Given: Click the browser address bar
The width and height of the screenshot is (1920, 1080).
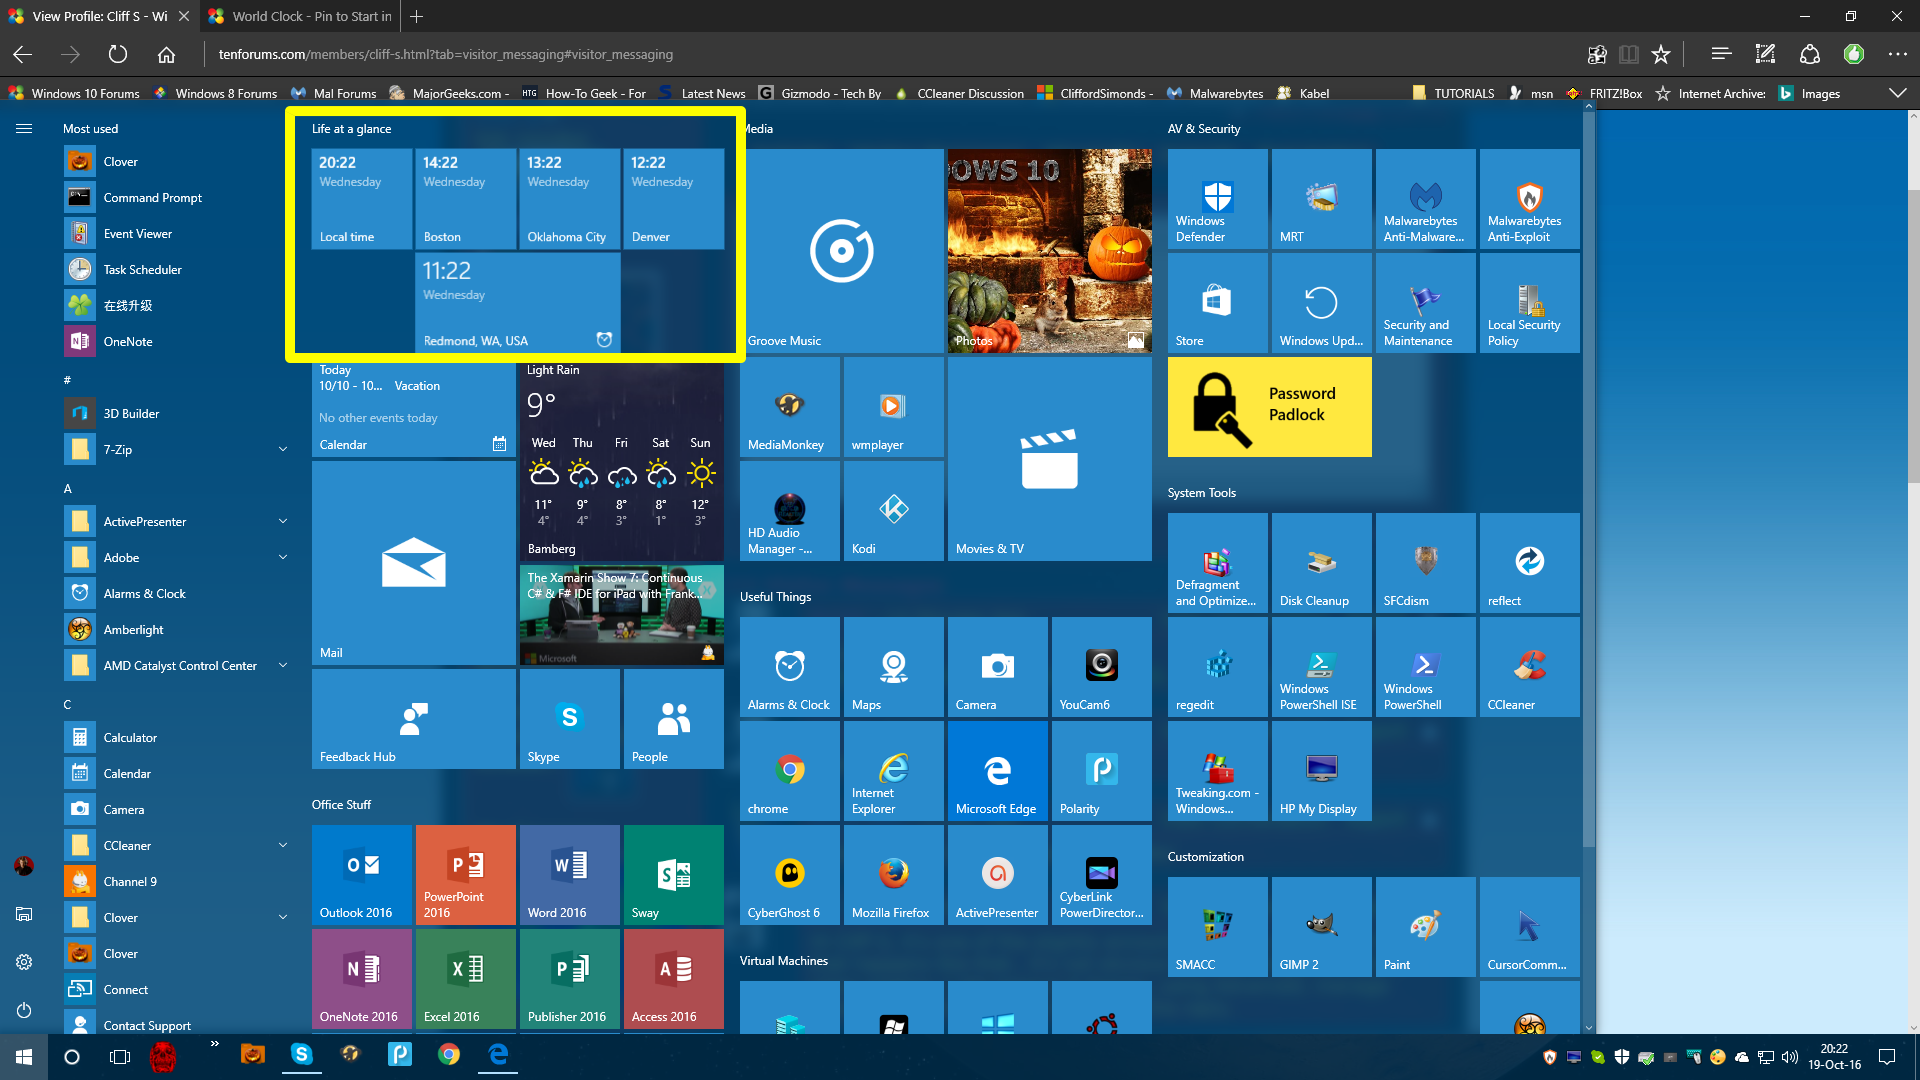Looking at the screenshot, I should tap(890, 54).
